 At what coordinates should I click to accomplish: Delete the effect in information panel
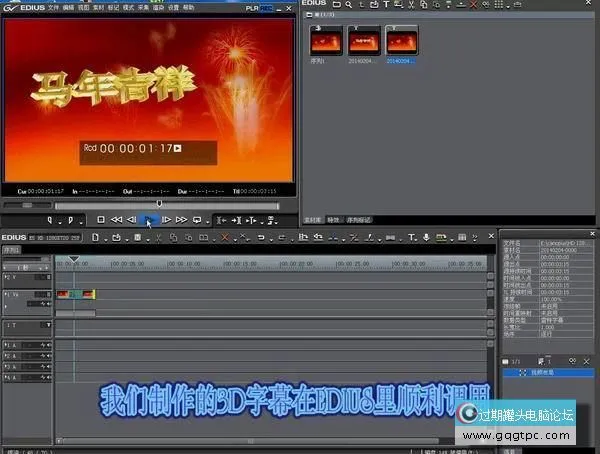tap(586, 361)
